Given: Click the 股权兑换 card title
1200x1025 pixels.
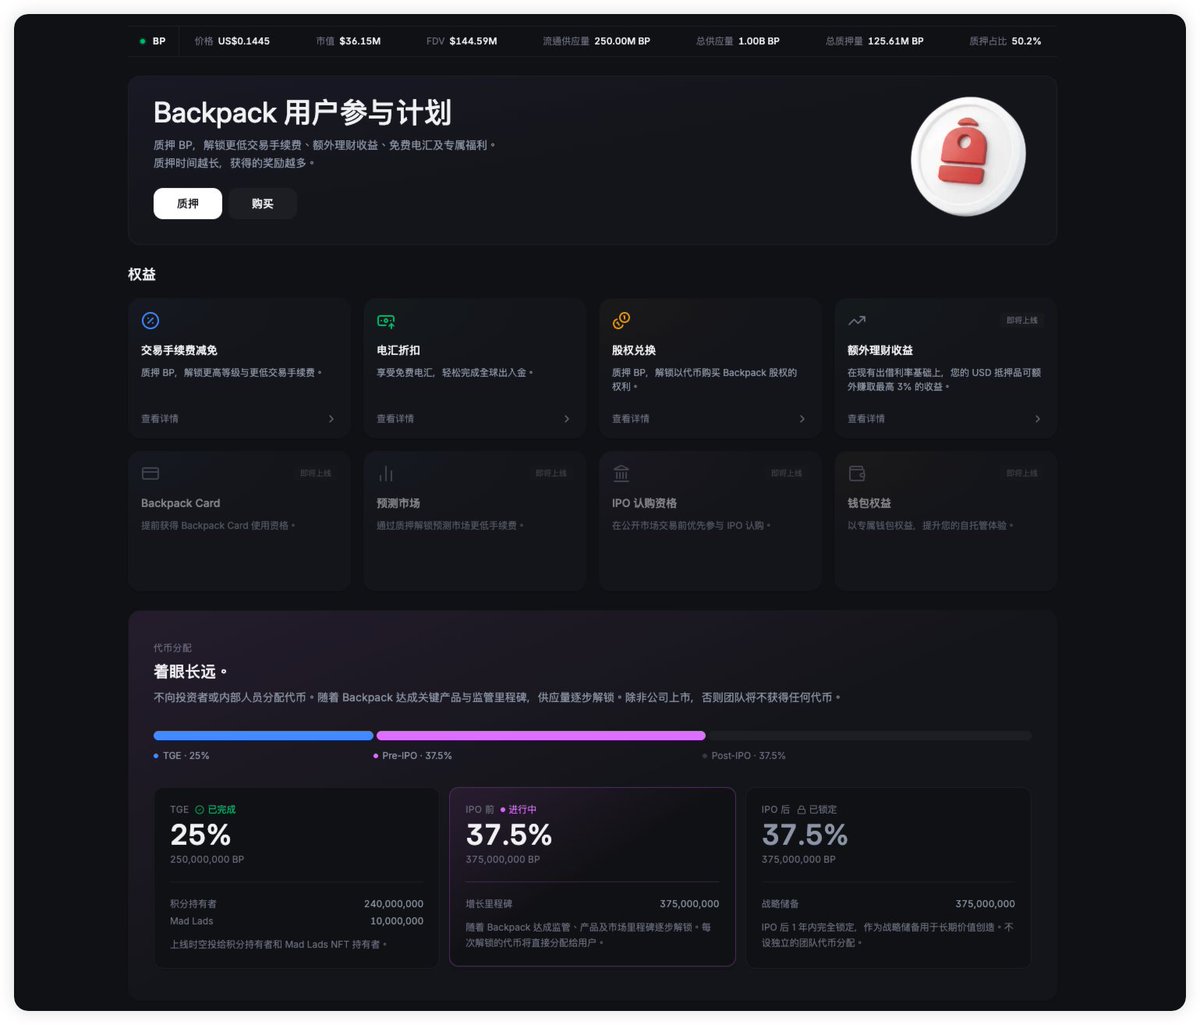Looking at the screenshot, I should (x=634, y=350).
